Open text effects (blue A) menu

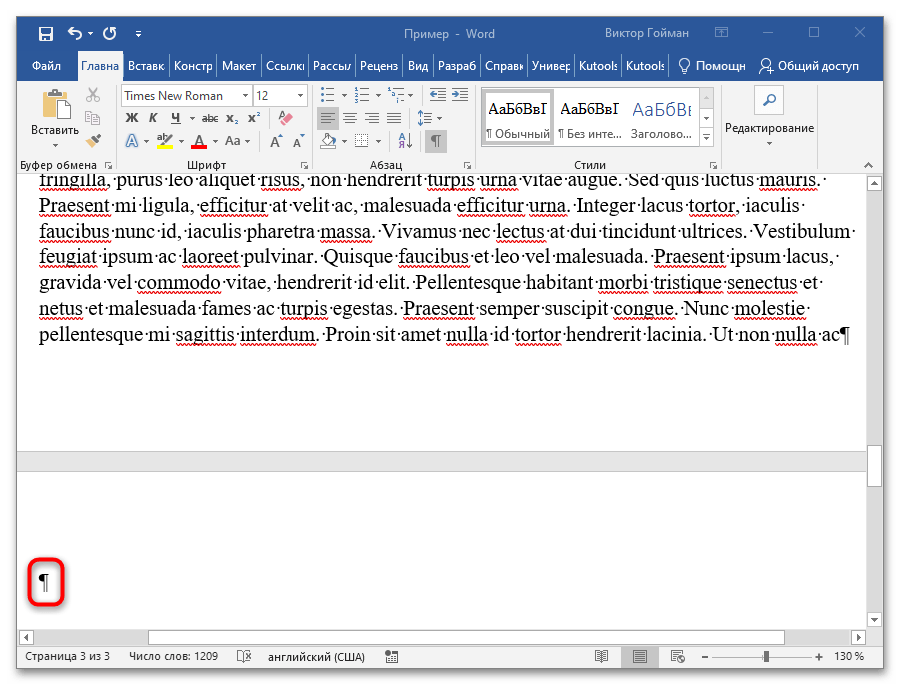click(x=132, y=141)
